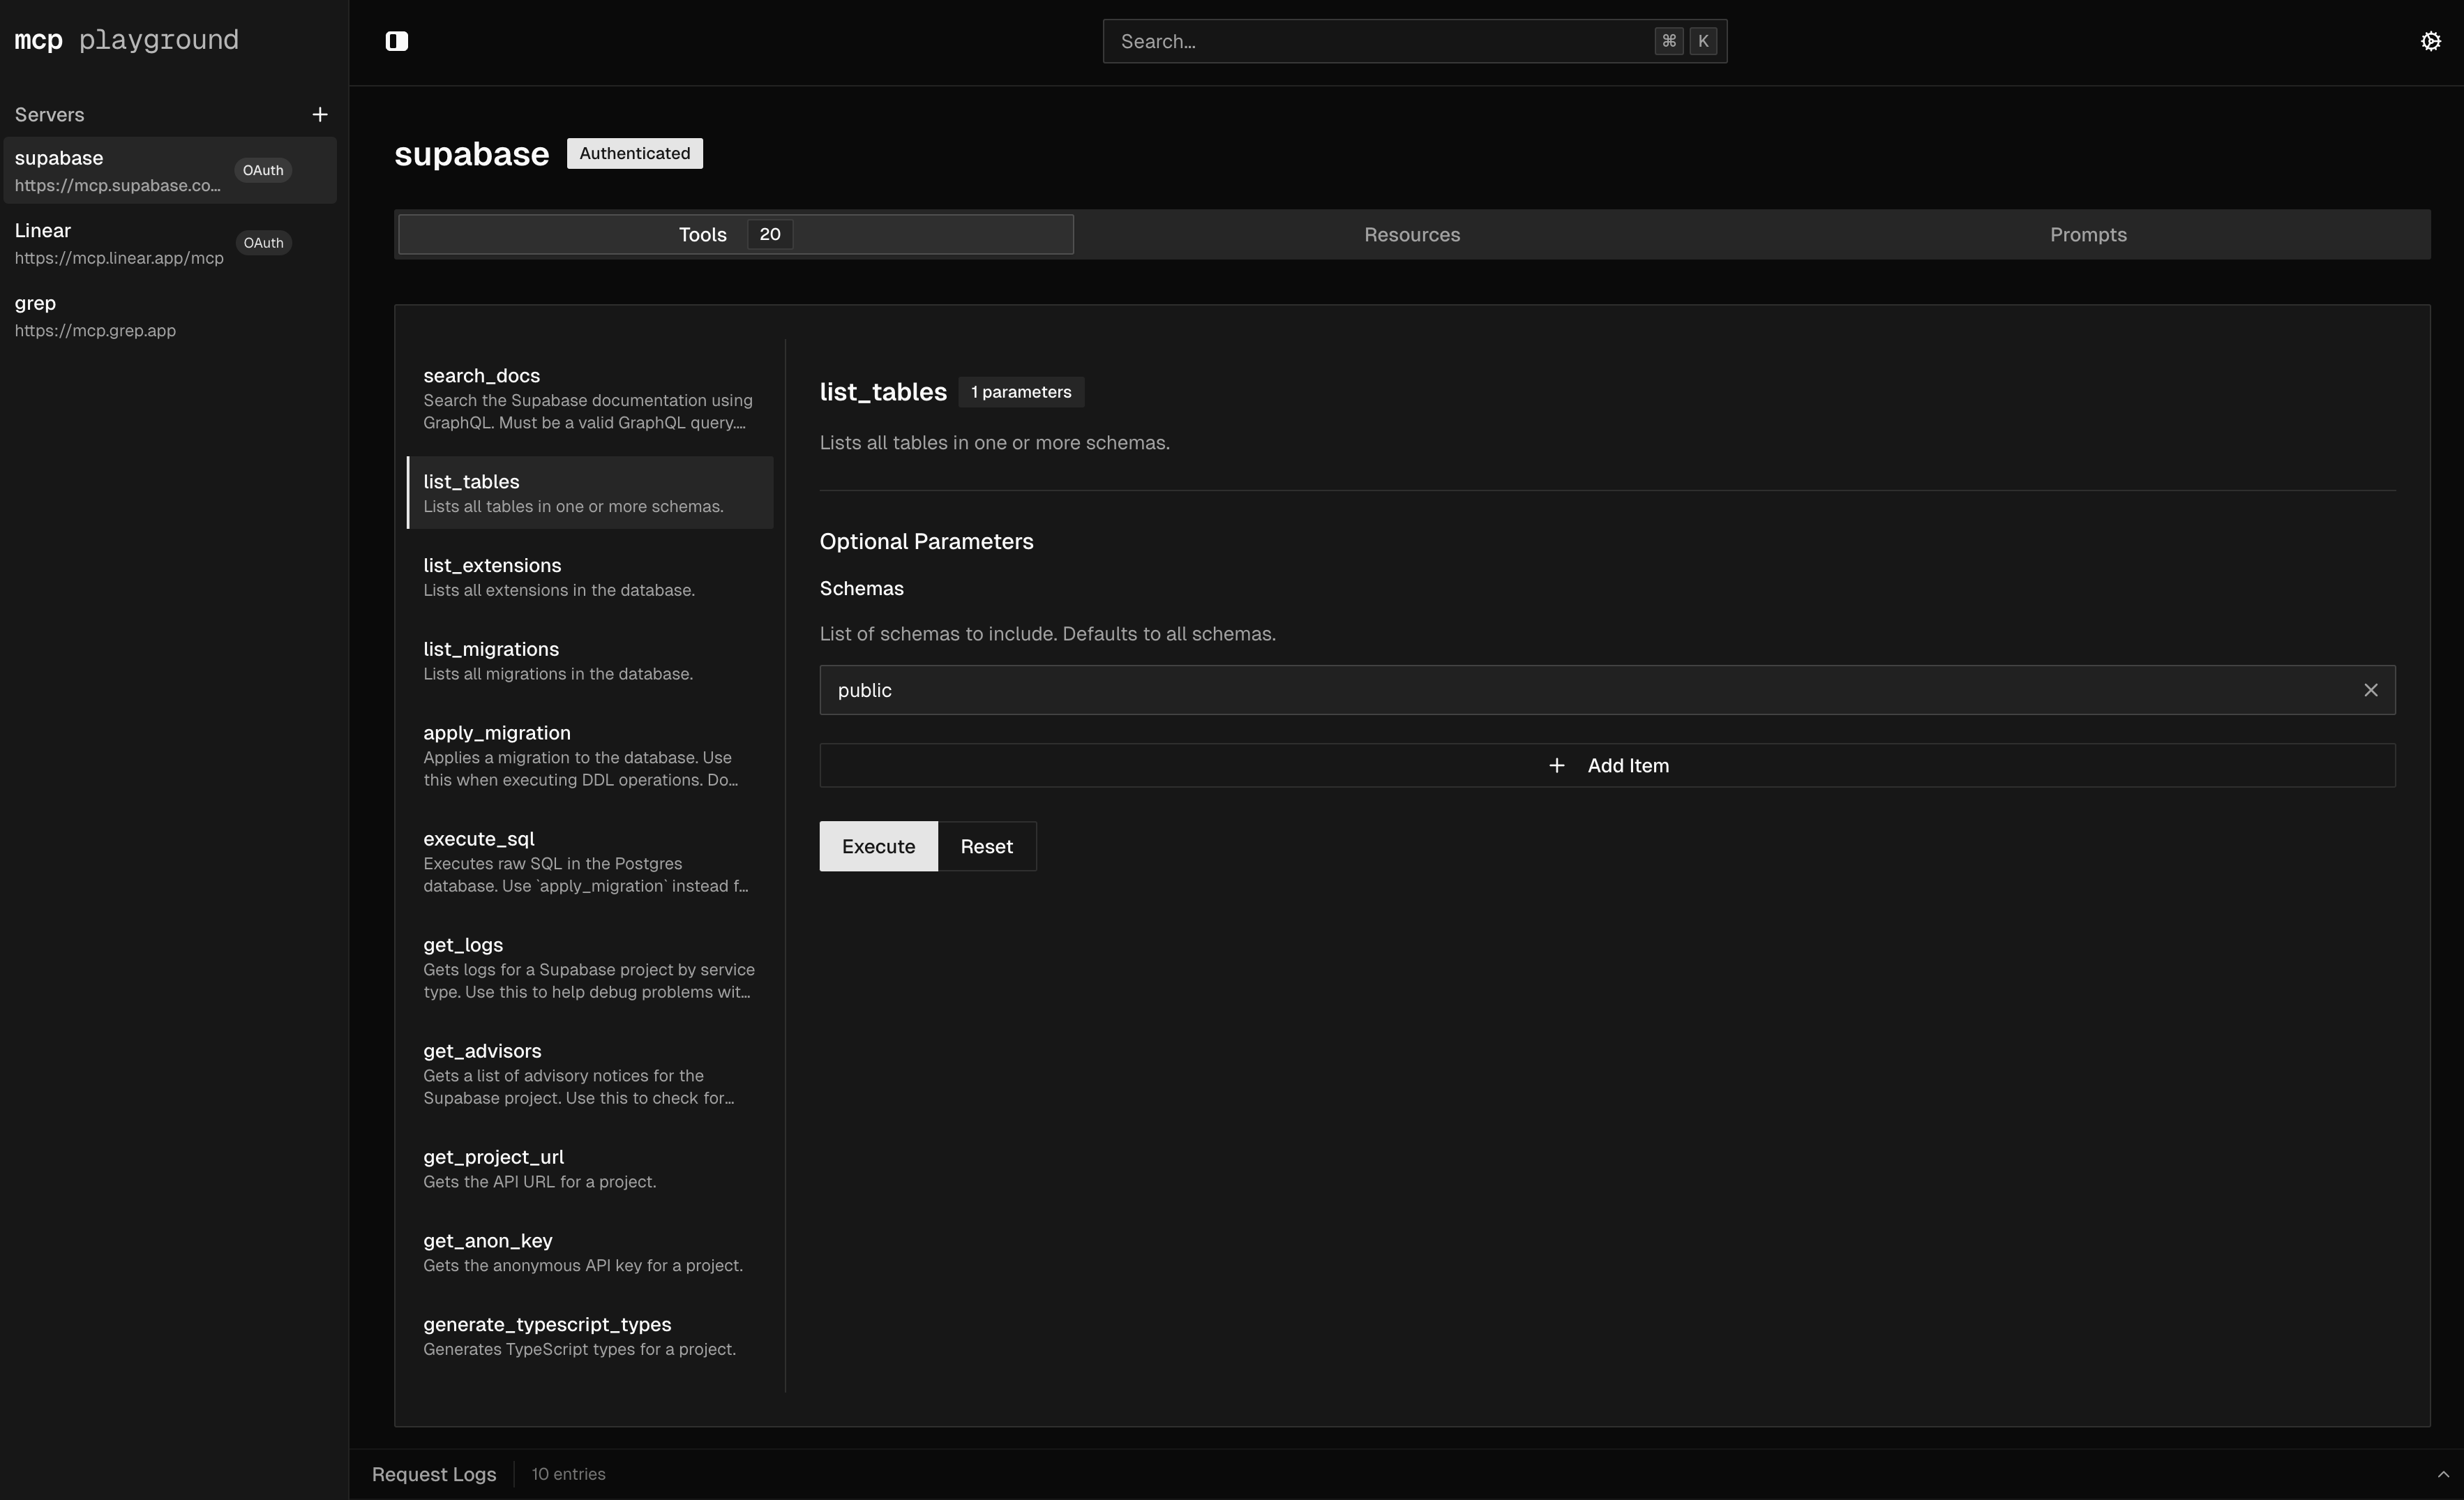Click the Reset button
This screenshot has width=2464, height=1500.
(x=986, y=846)
